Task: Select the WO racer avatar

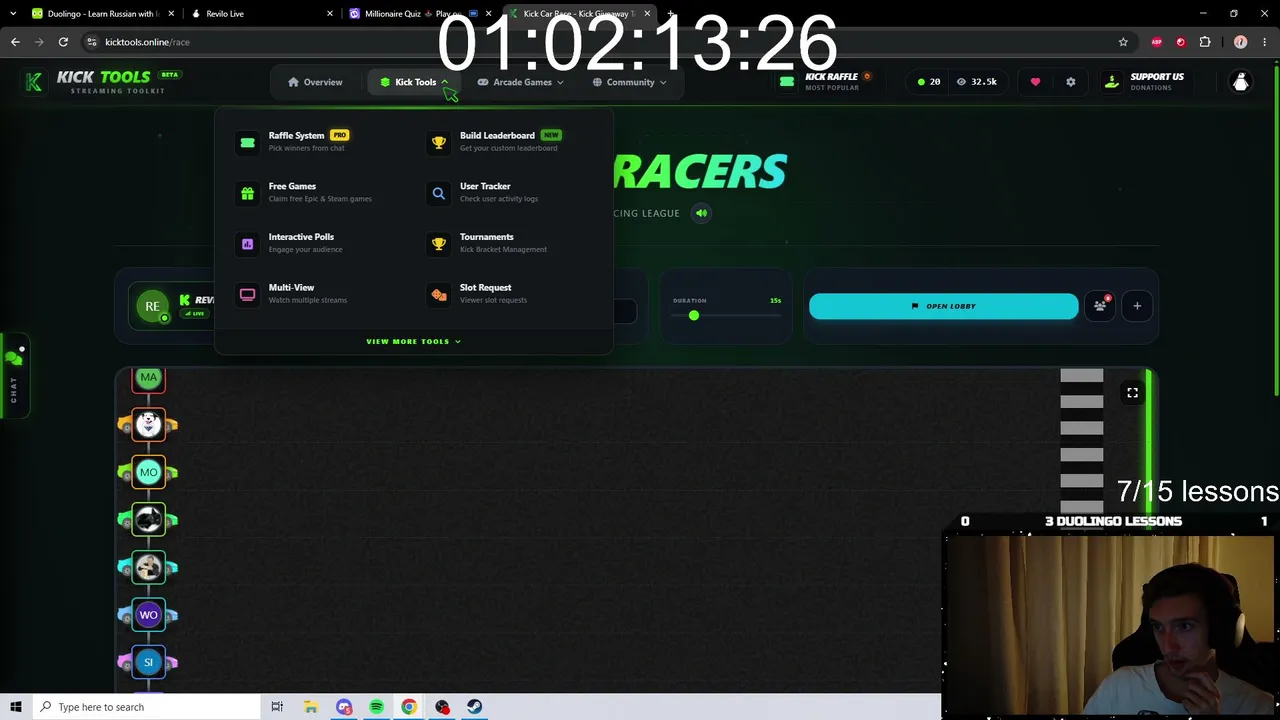Action: coord(148,615)
